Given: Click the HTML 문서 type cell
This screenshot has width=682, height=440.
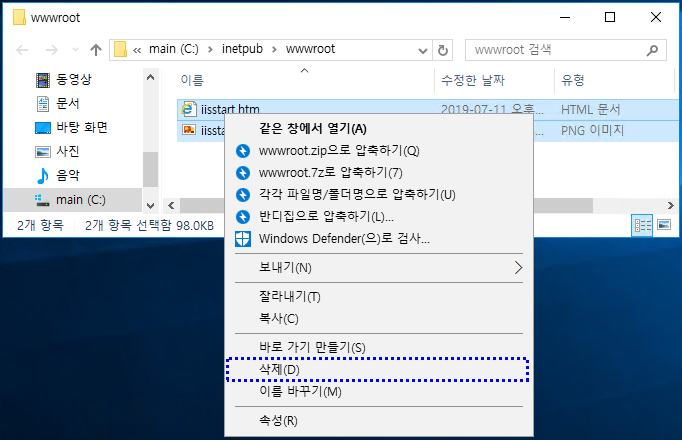Looking at the screenshot, I should [590, 110].
